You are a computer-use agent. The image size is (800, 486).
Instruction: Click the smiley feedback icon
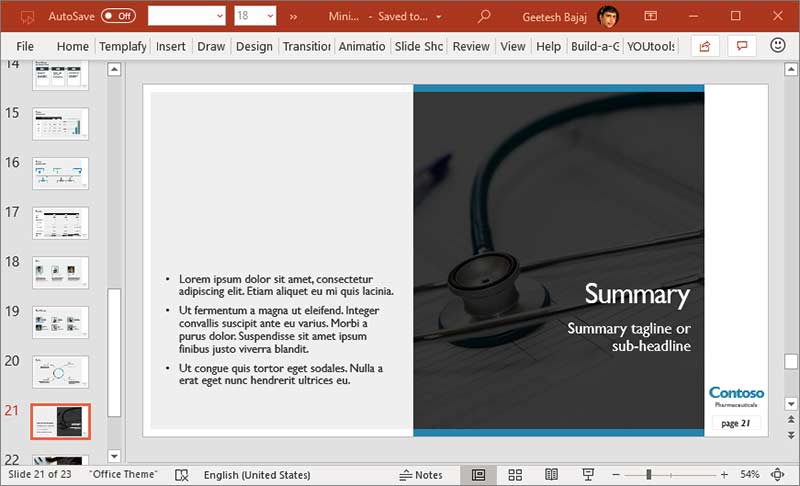pyautogui.click(x=778, y=46)
